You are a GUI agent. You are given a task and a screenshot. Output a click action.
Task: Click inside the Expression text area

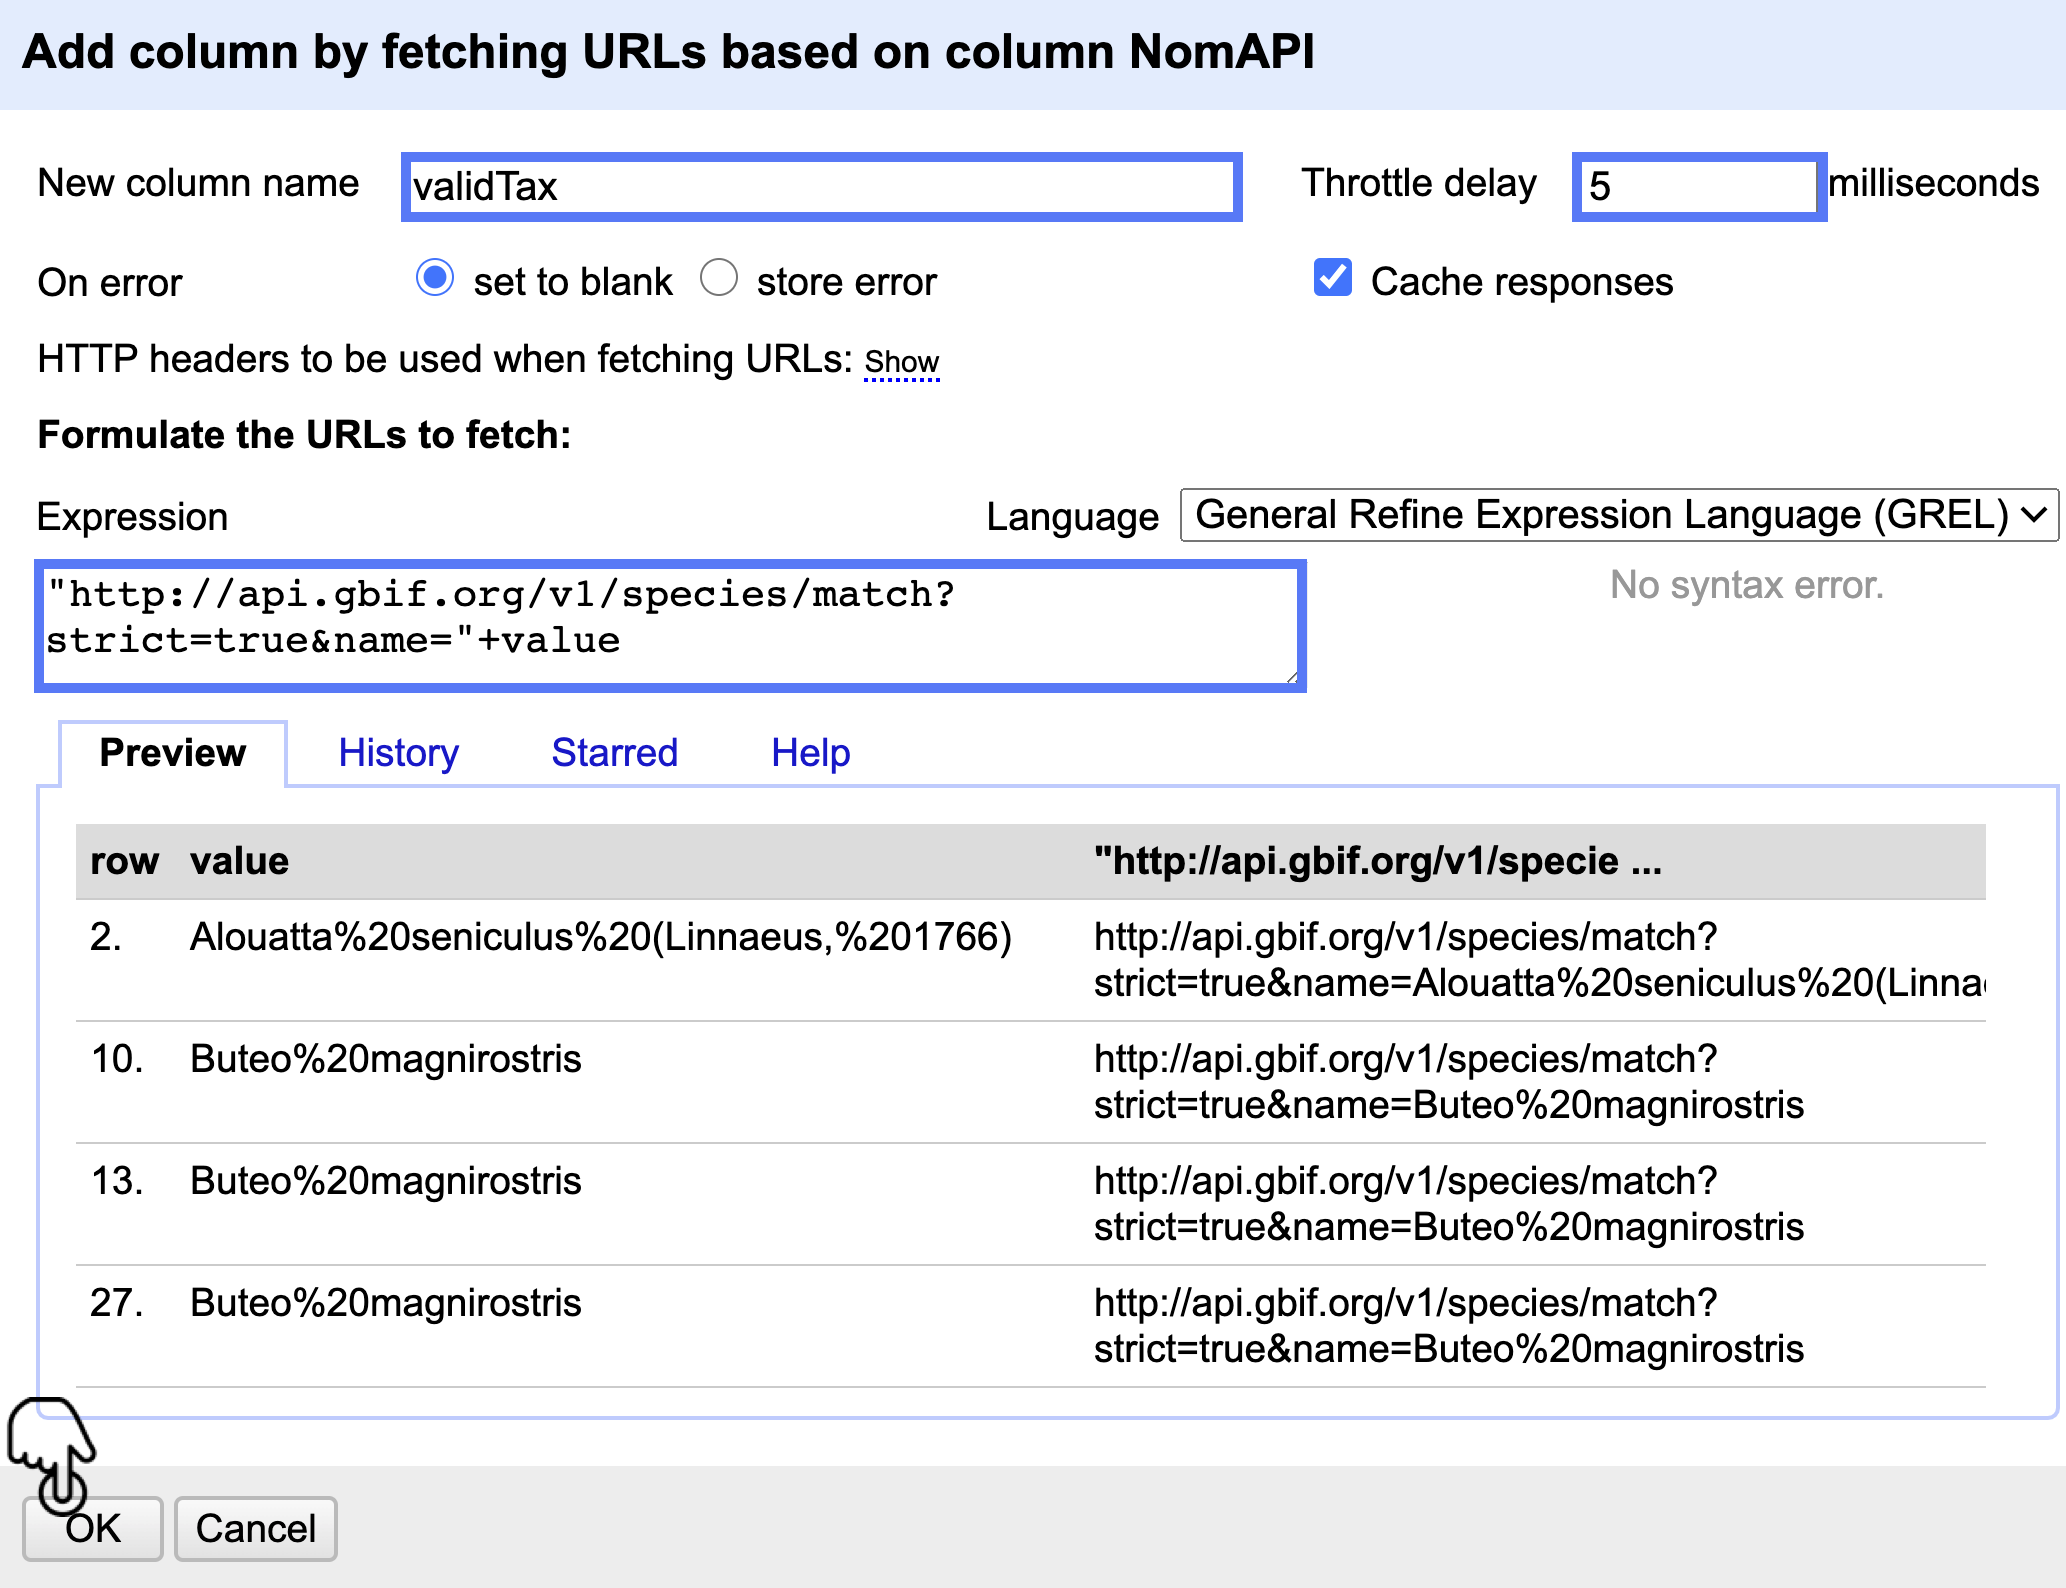[x=670, y=625]
